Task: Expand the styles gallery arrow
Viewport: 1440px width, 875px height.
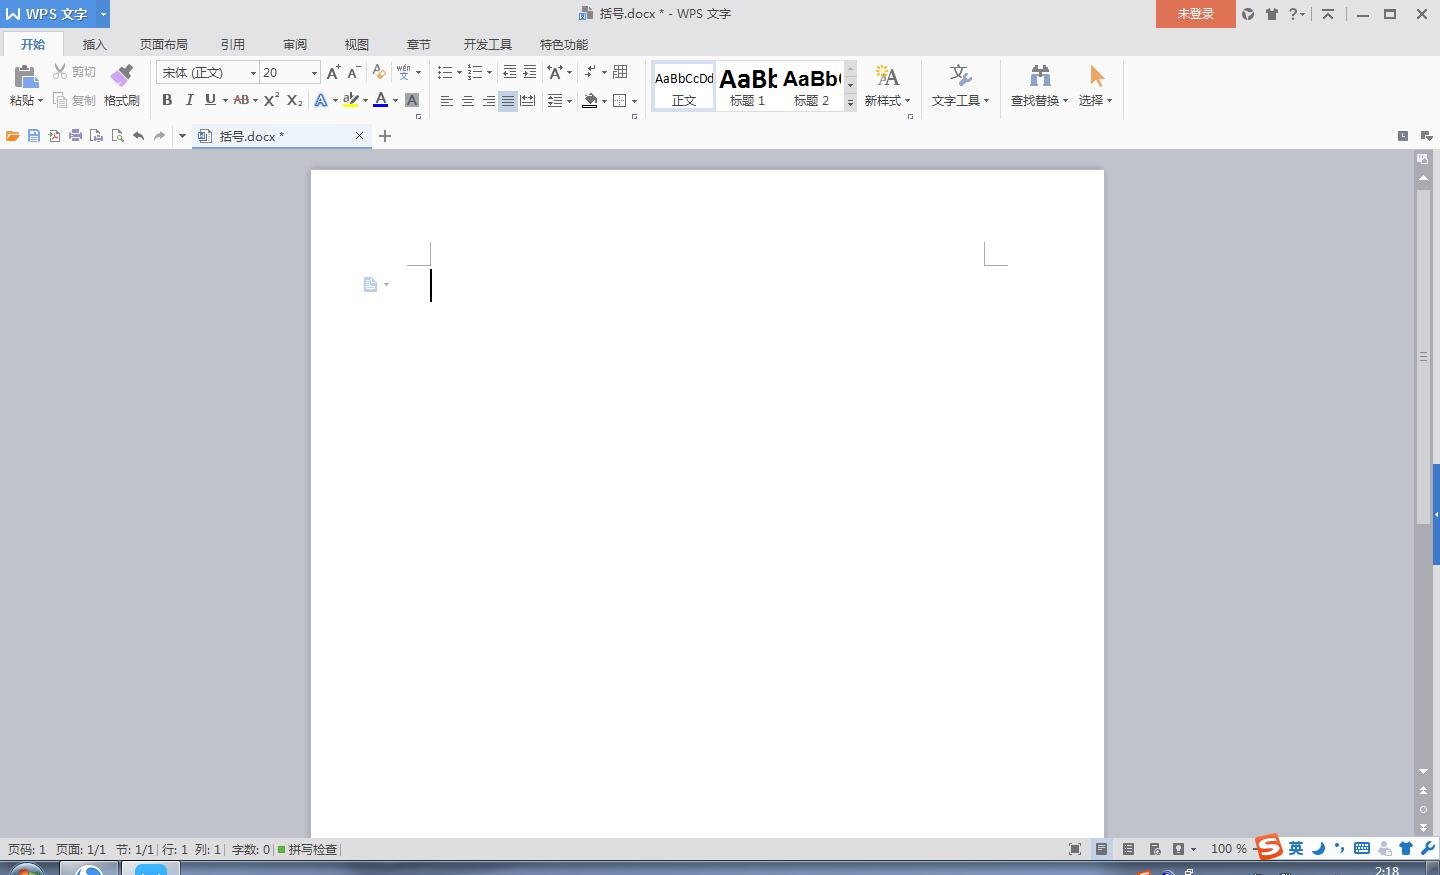Action: coord(851,102)
